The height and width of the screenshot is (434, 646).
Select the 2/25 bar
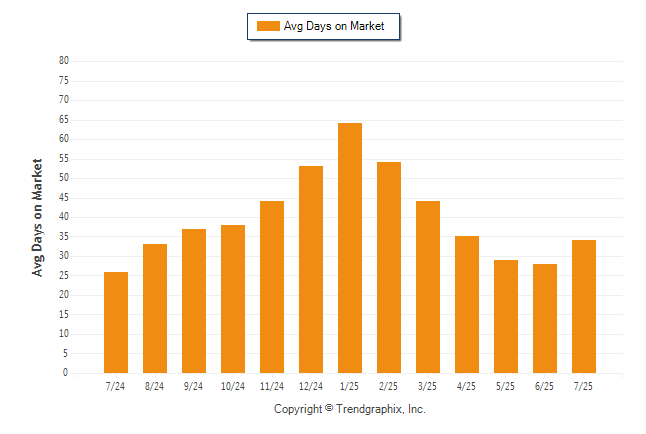(389, 267)
